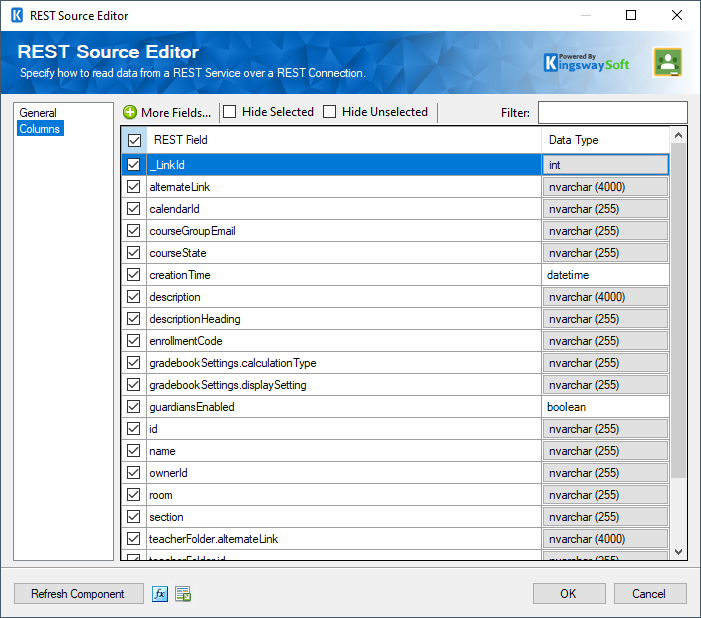Click the Cancel button
This screenshot has height=618, width=701.
650,594
